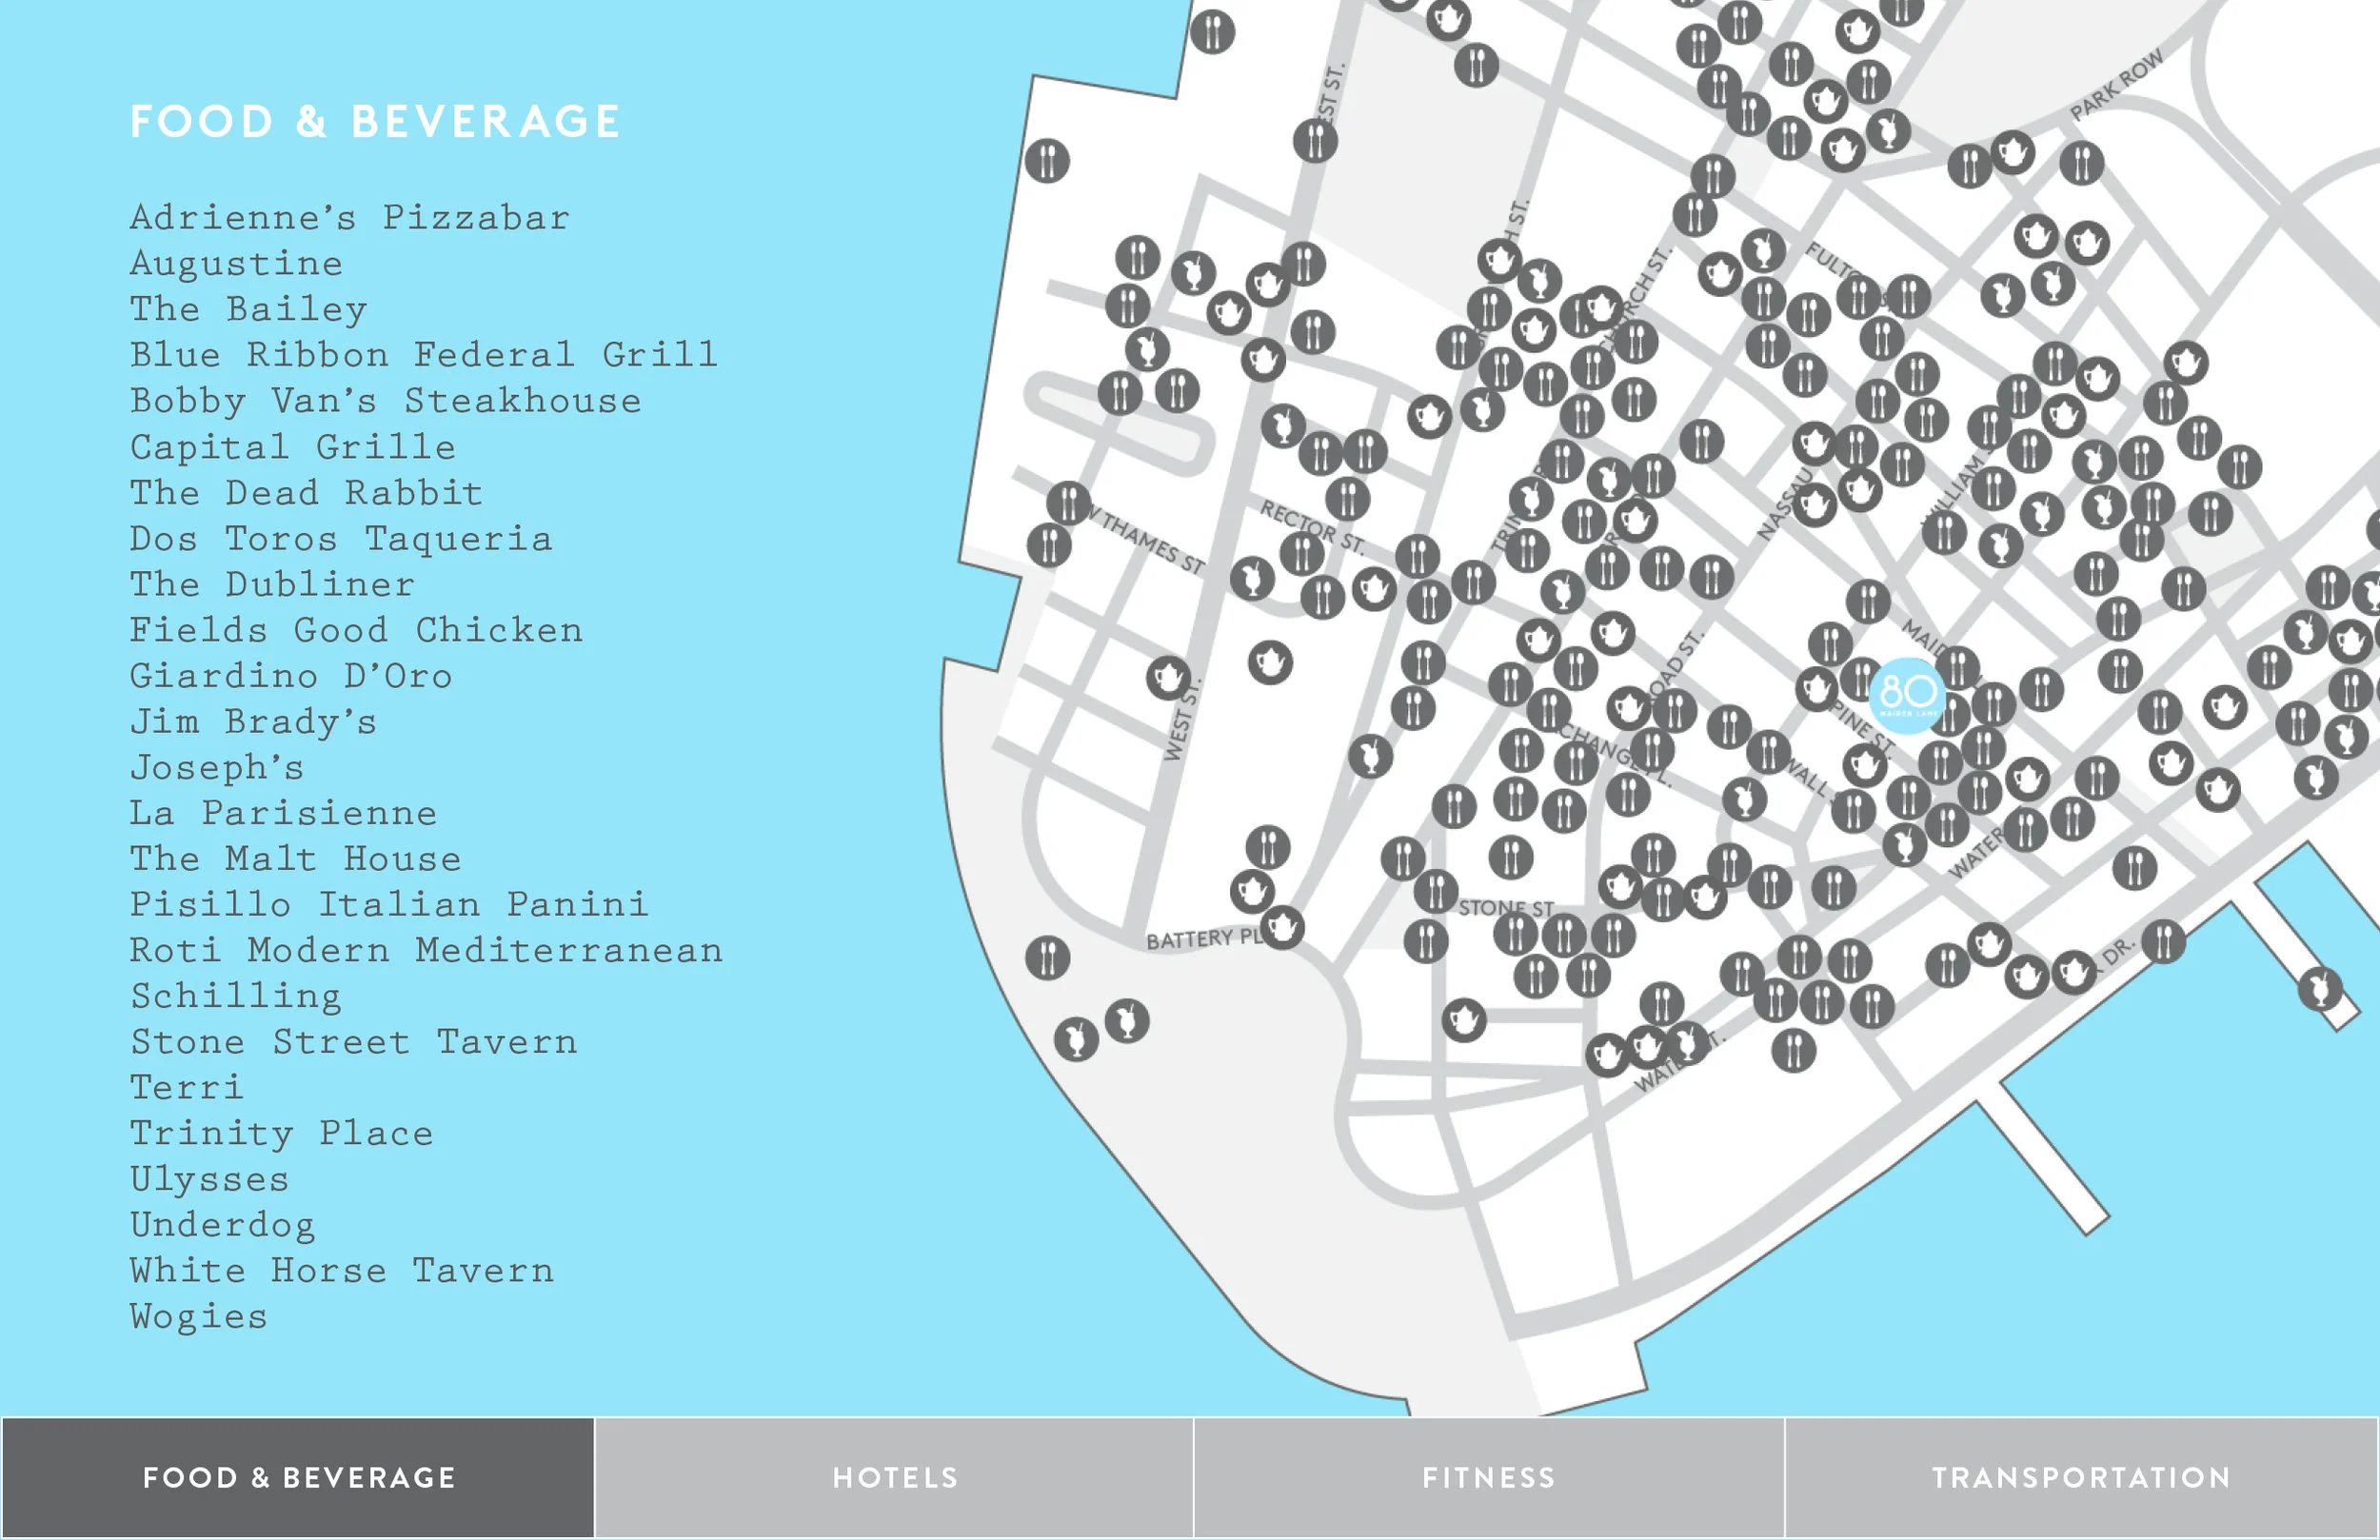The height and width of the screenshot is (1540, 2380).
Task: Click Capital Grille in the list
Action: click(293, 447)
